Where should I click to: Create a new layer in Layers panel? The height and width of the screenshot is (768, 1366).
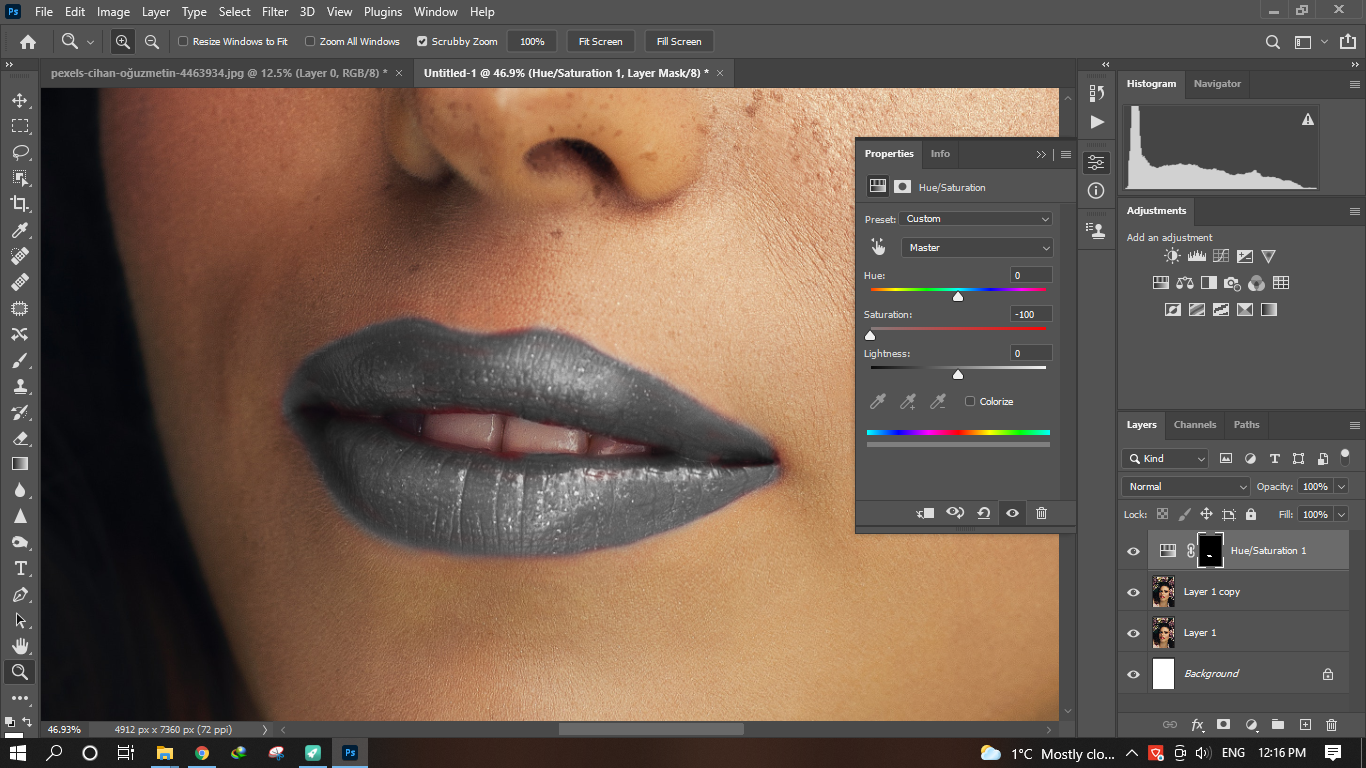click(x=1305, y=725)
